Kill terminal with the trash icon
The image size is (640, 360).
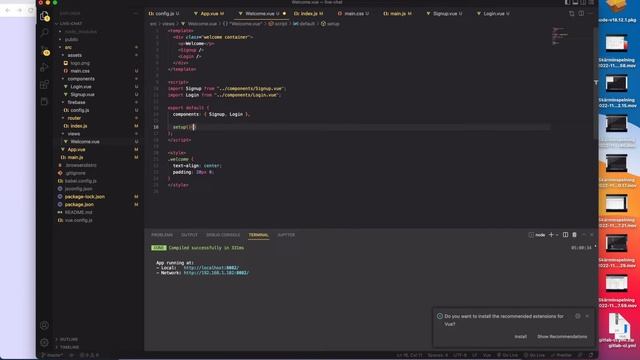[x=574, y=235]
